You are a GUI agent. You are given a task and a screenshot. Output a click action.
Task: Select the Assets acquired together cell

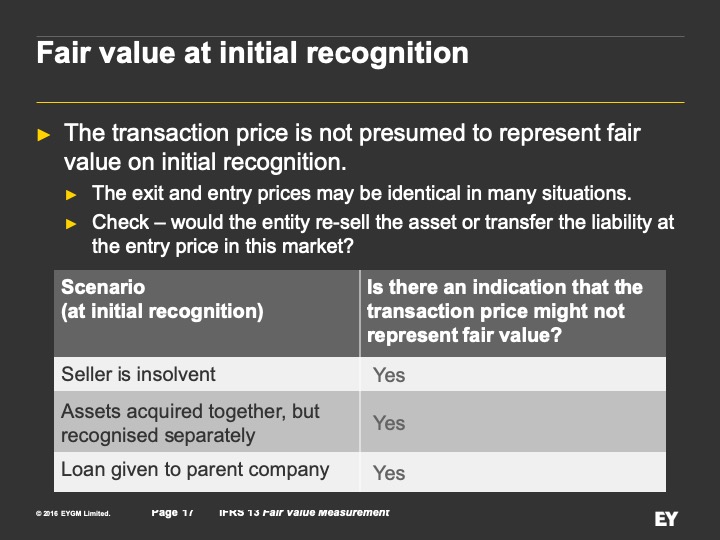click(207, 422)
